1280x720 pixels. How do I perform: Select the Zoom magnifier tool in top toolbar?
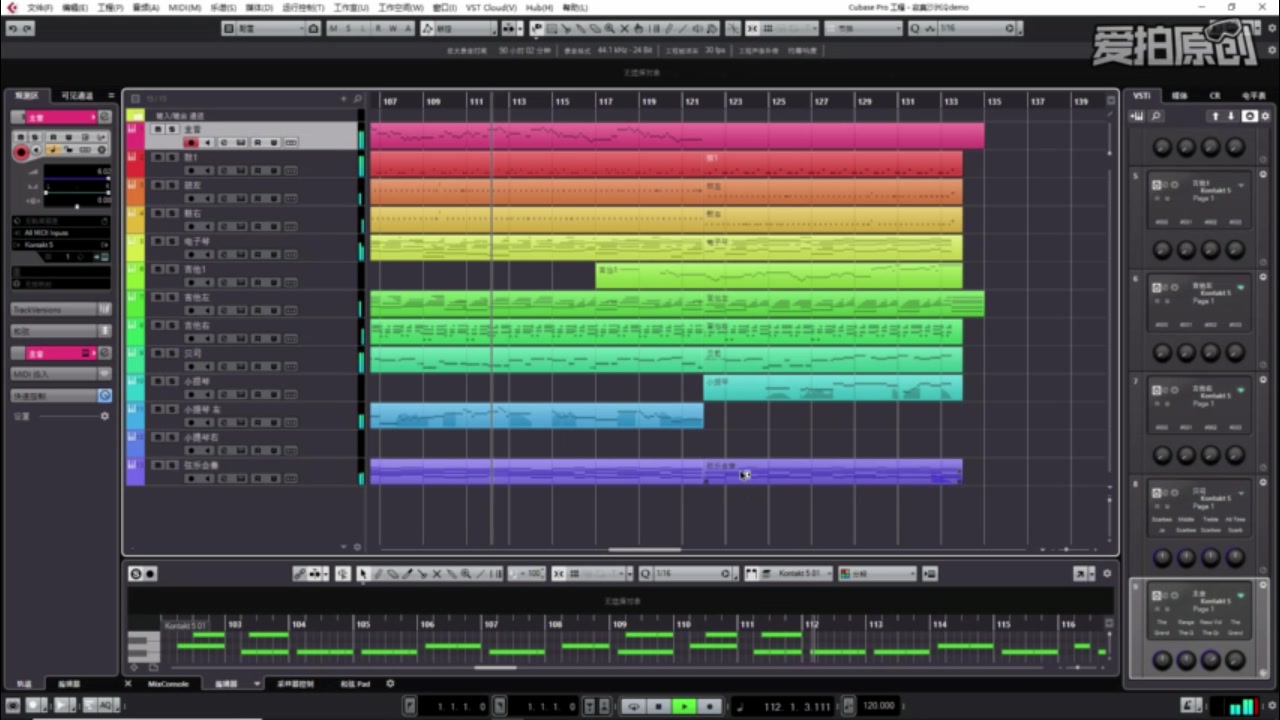[609, 29]
